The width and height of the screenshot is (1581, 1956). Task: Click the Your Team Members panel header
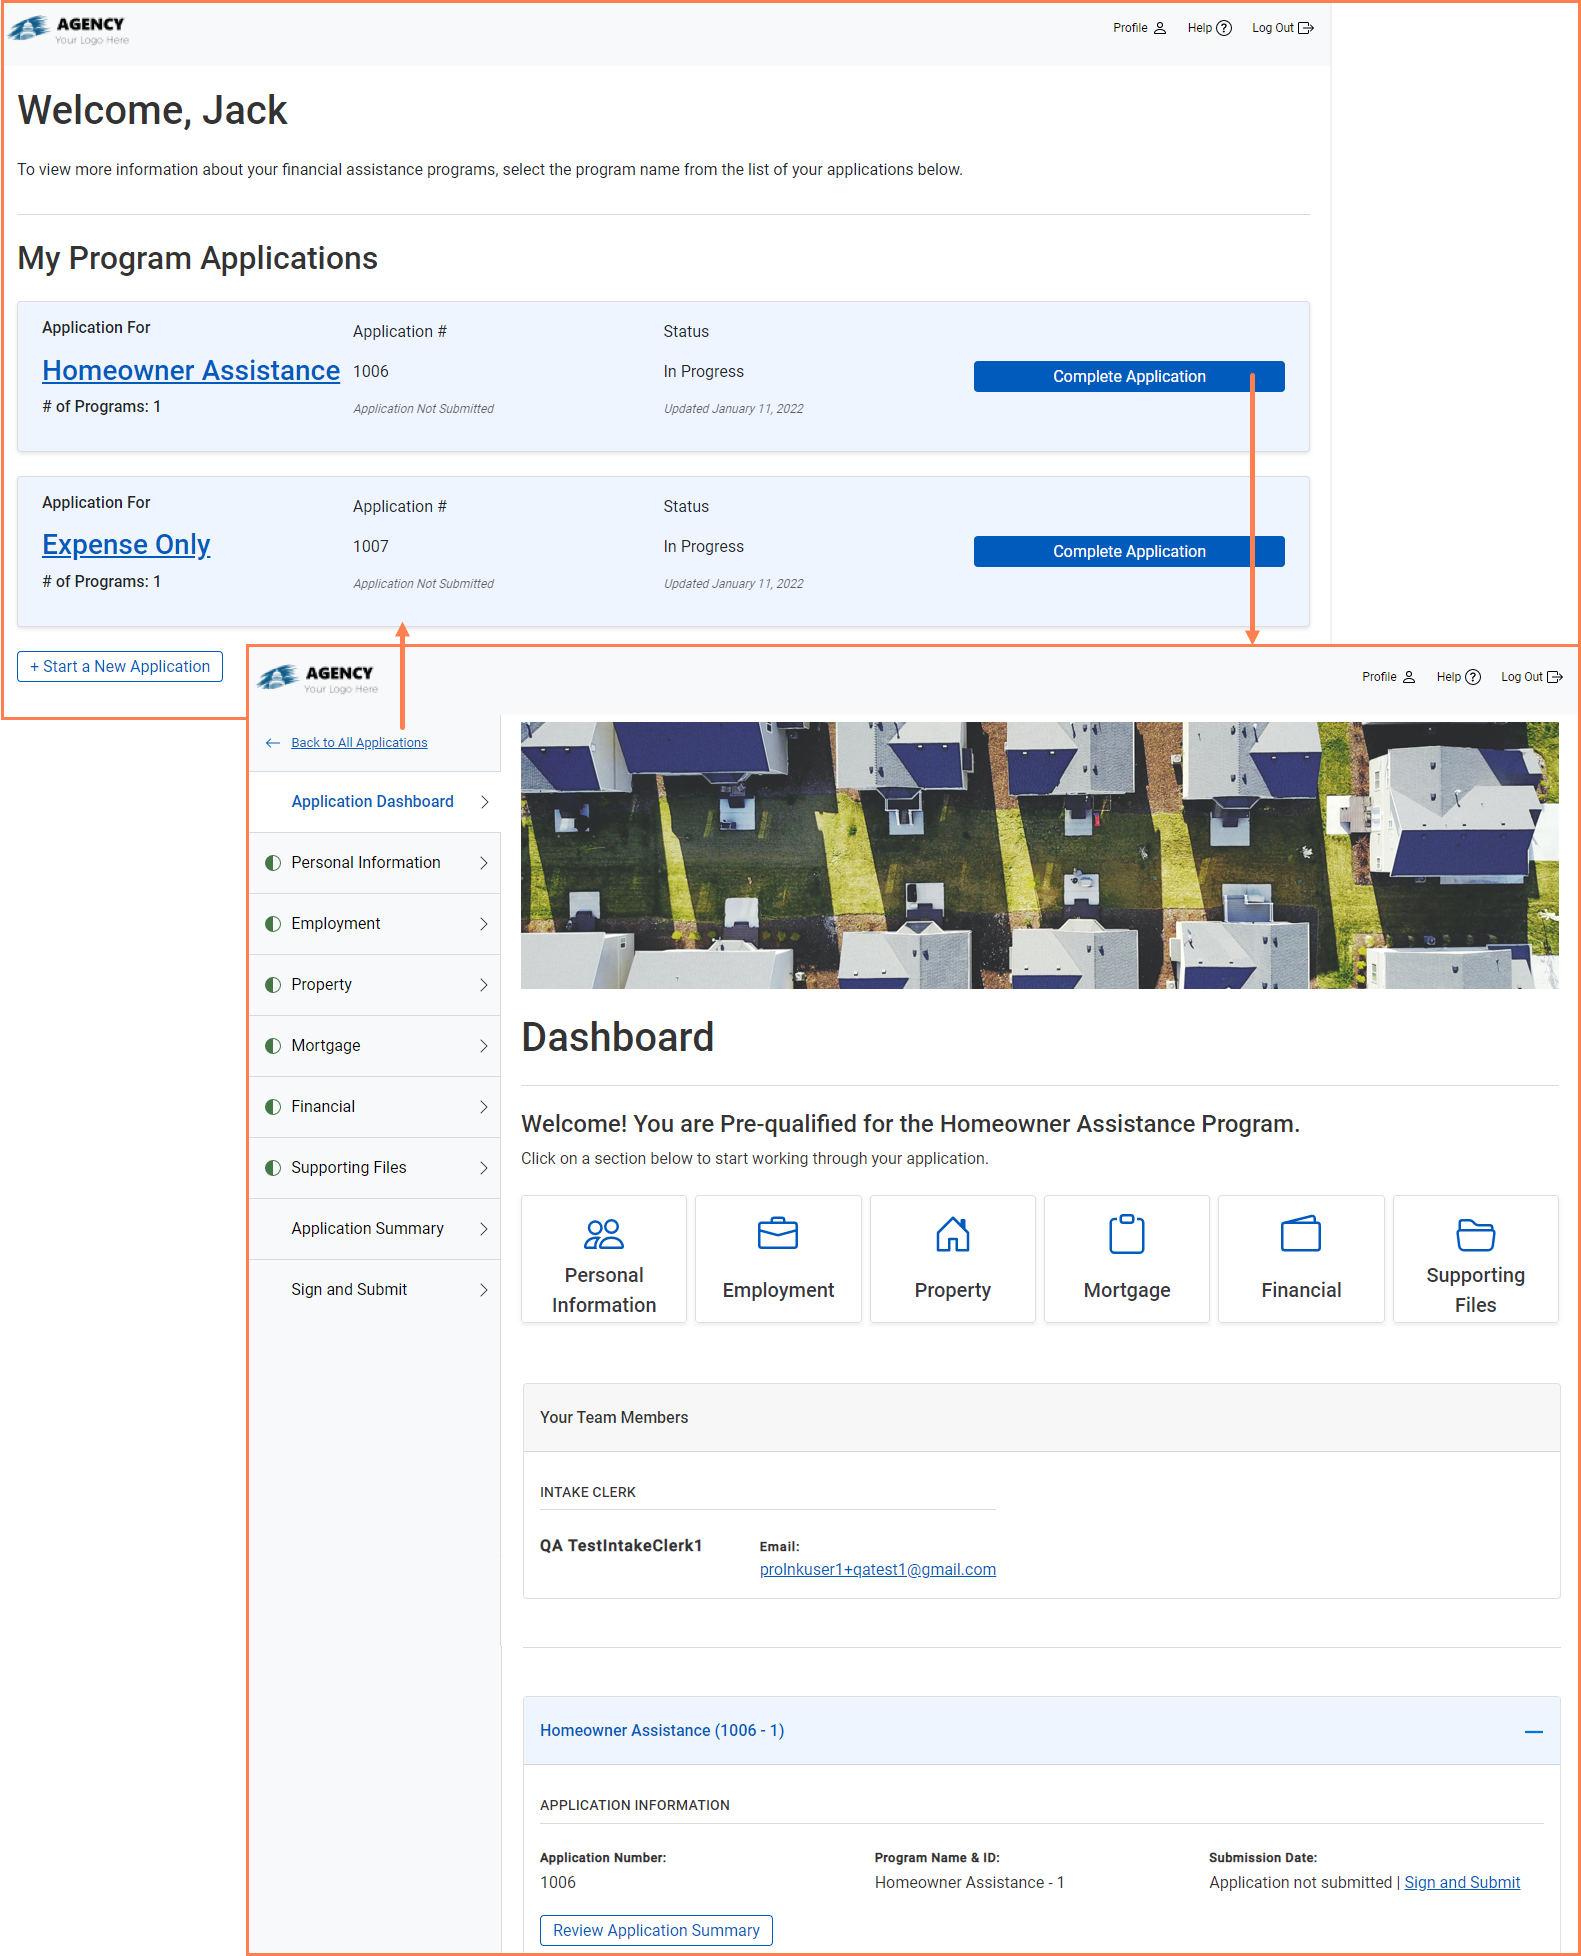point(1041,1418)
